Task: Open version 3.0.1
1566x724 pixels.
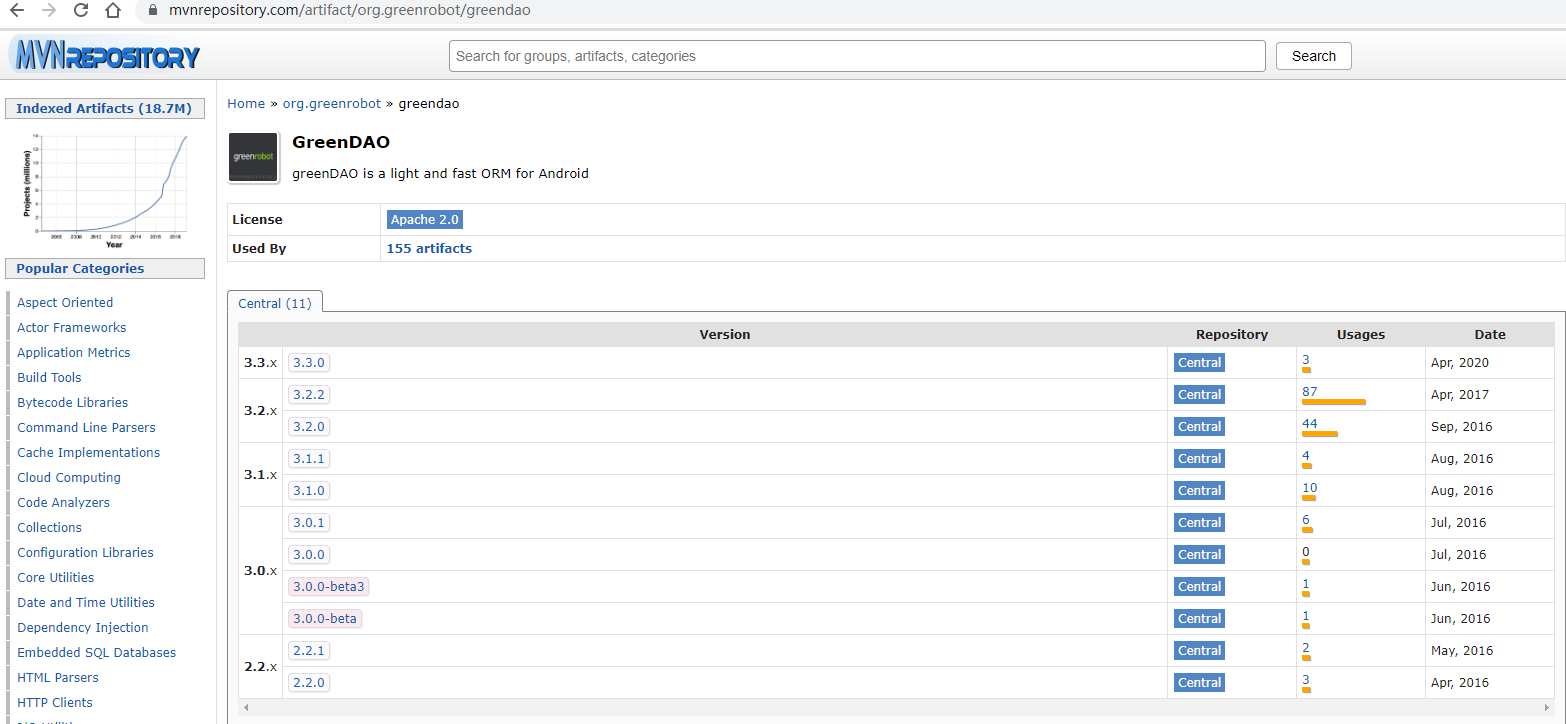Action: pyautogui.click(x=309, y=522)
